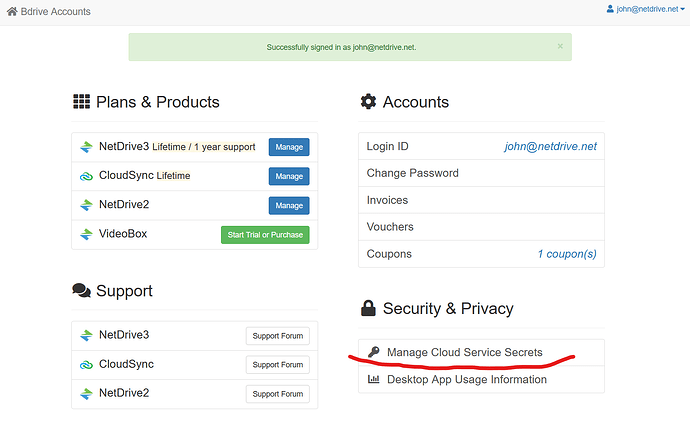Click the CloudSync logo icon in Support section
This screenshot has height=421, width=690.
(86, 364)
